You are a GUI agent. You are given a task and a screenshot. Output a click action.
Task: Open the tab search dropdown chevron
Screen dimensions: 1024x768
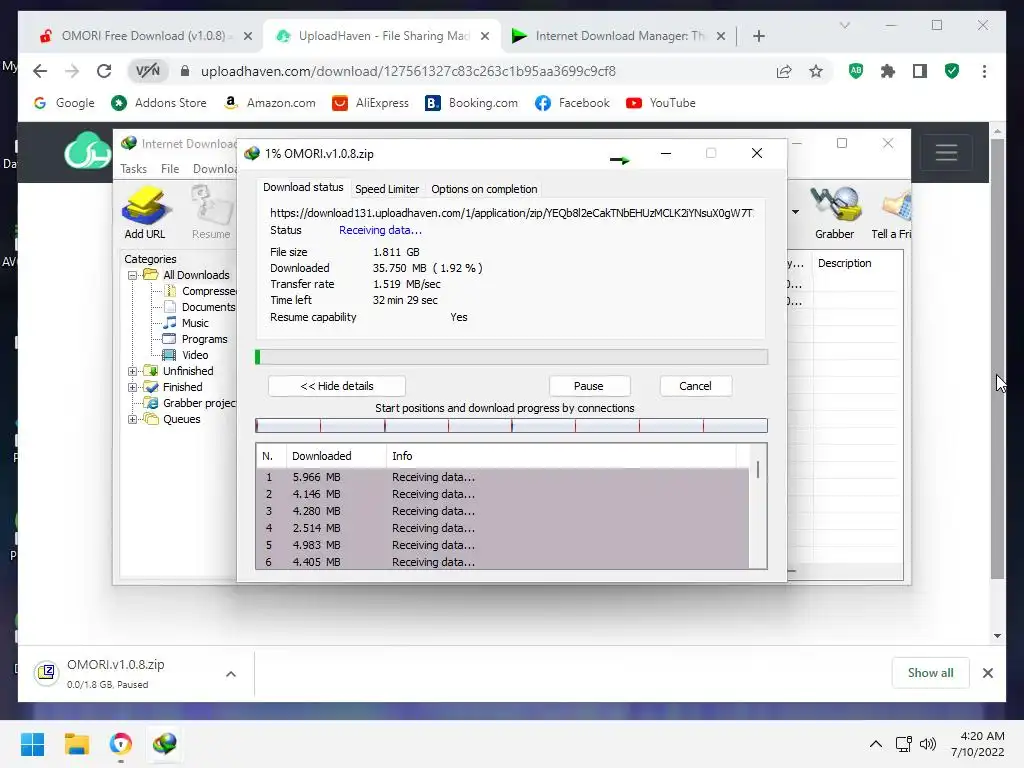(x=844, y=25)
